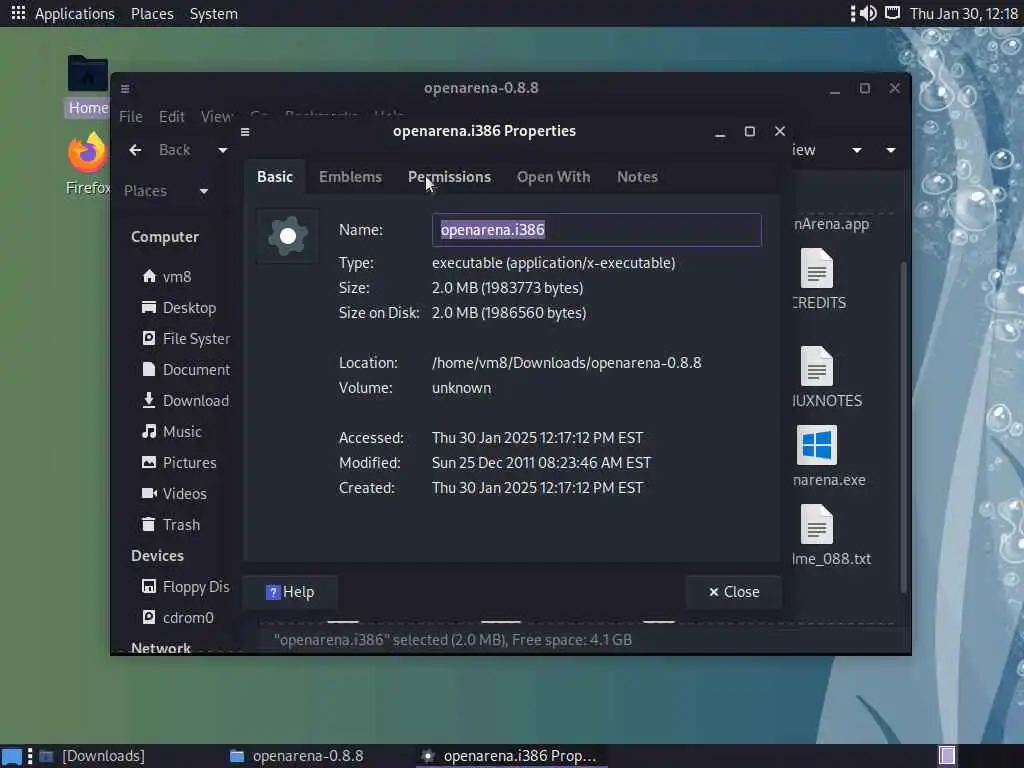Screen dimensions: 1024x768
Task: Click show desktop icon in bottom panel
Action: click(x=12, y=757)
